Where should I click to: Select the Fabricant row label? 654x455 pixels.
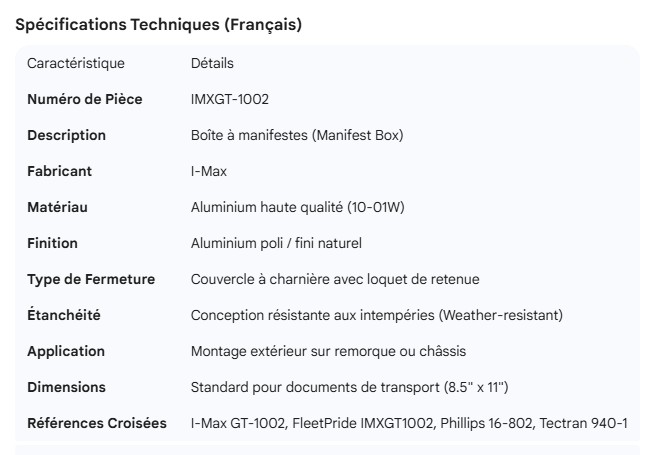coord(60,171)
